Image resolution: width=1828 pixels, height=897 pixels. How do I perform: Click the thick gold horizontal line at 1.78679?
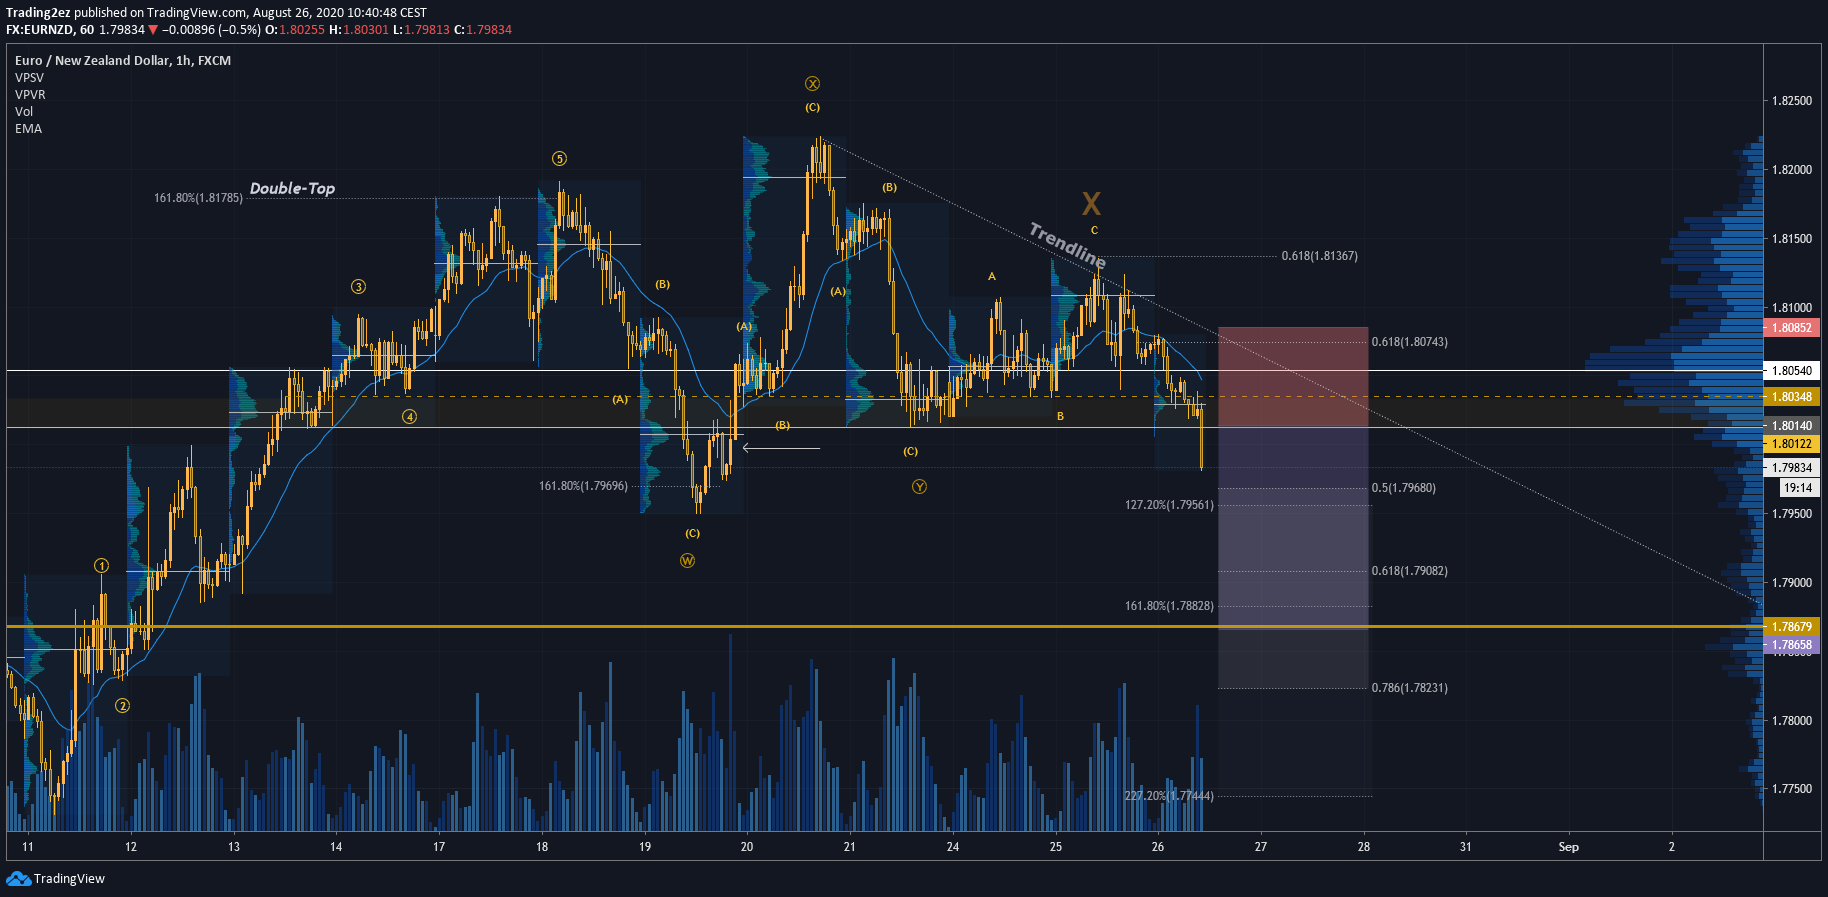pyautogui.click(x=884, y=627)
